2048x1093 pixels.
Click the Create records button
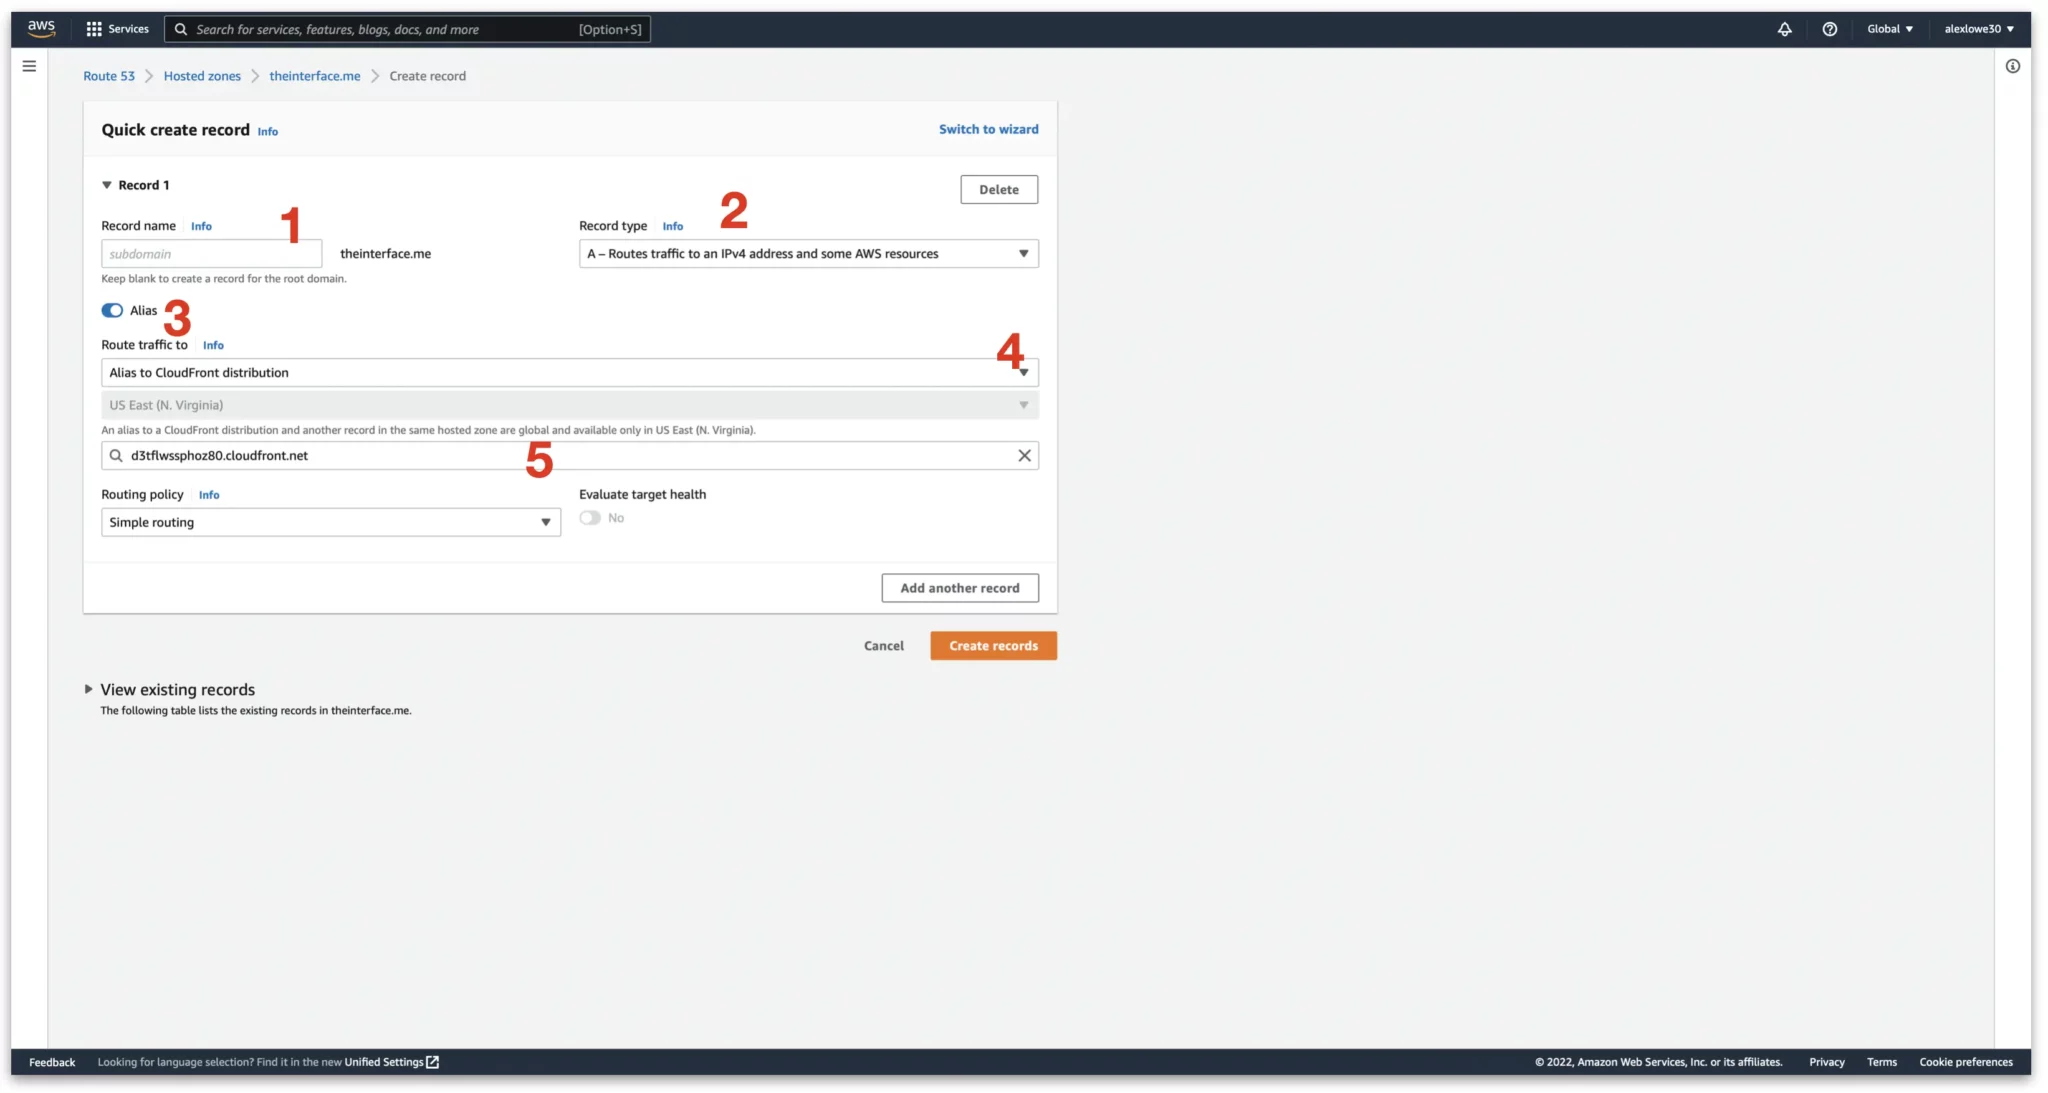(x=993, y=646)
